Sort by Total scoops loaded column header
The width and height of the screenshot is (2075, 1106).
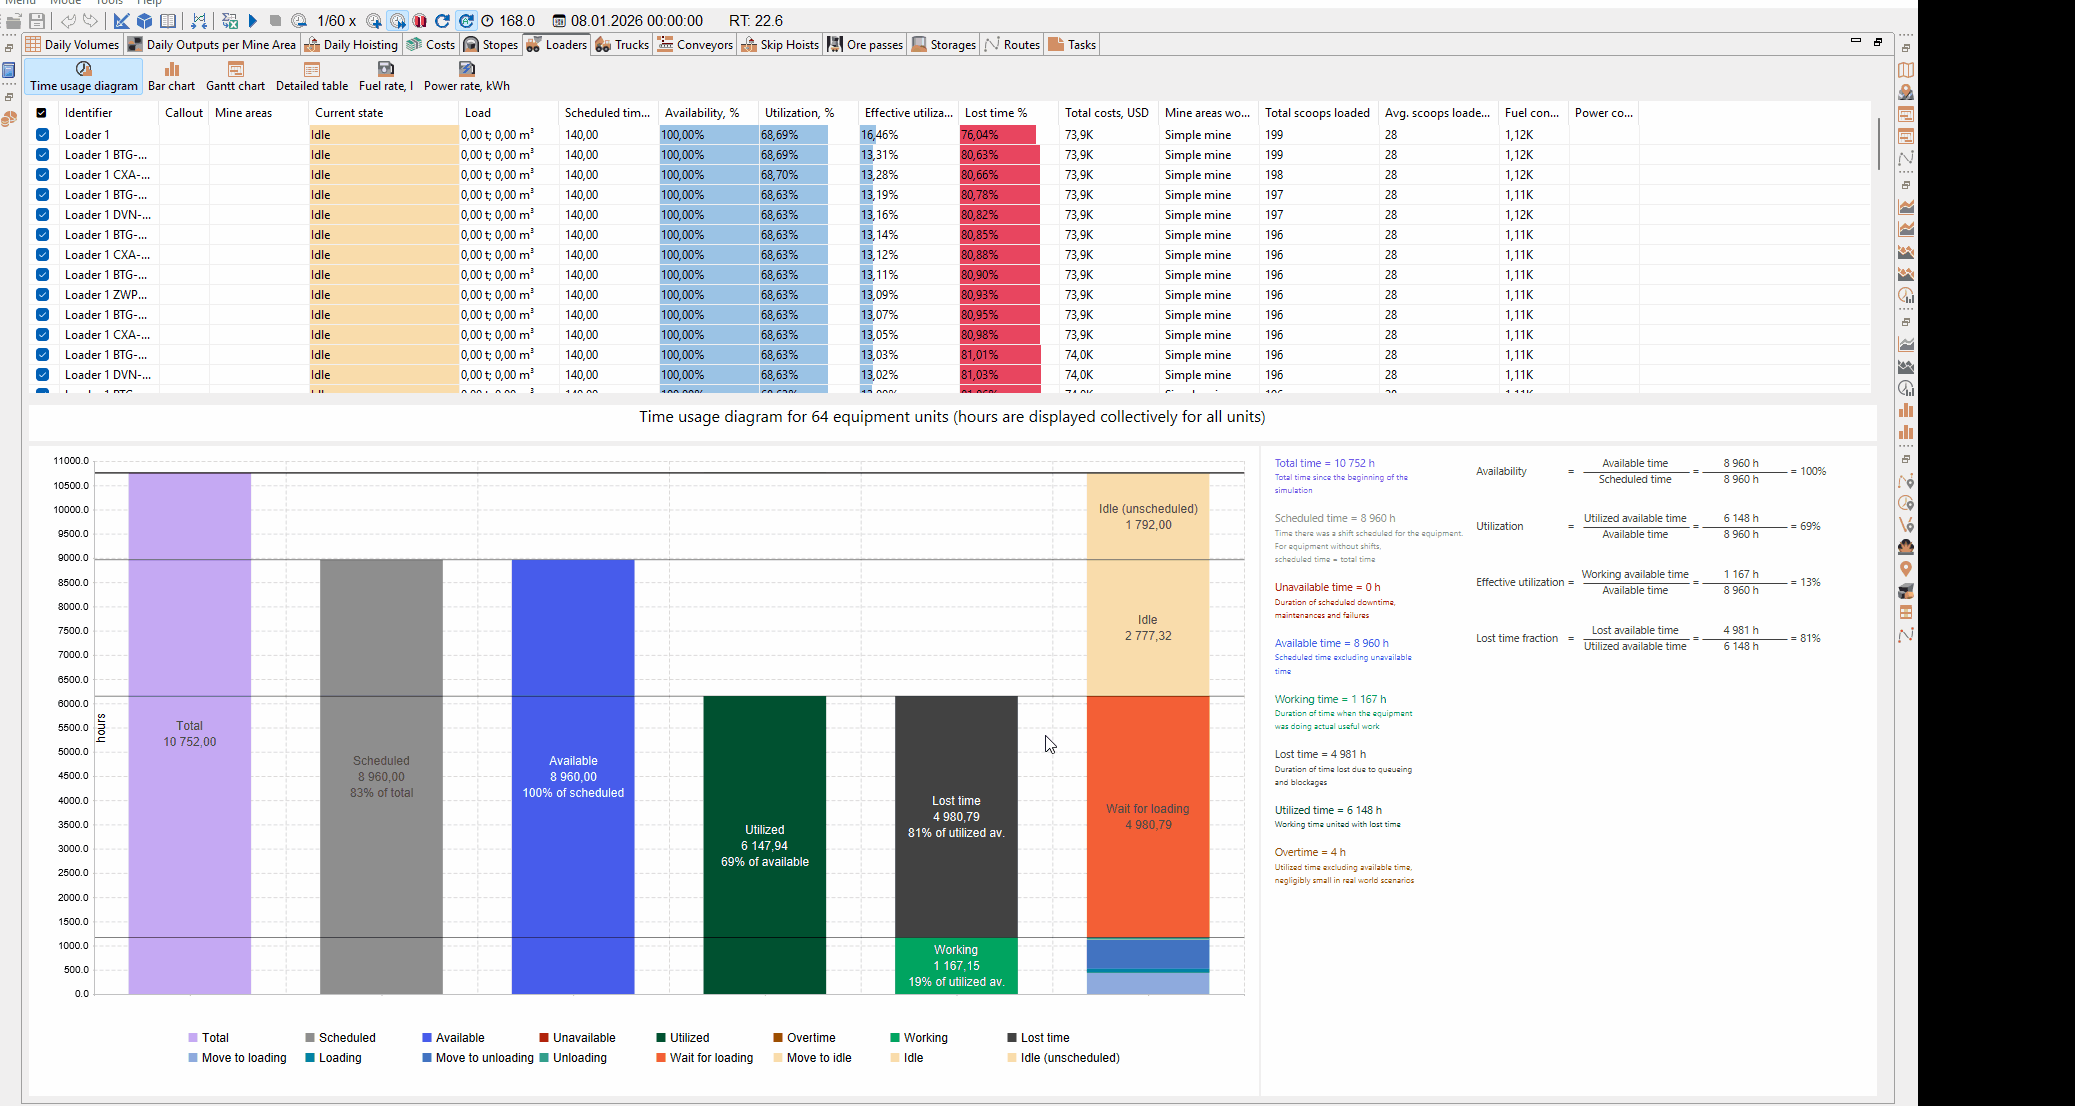coord(1319,113)
